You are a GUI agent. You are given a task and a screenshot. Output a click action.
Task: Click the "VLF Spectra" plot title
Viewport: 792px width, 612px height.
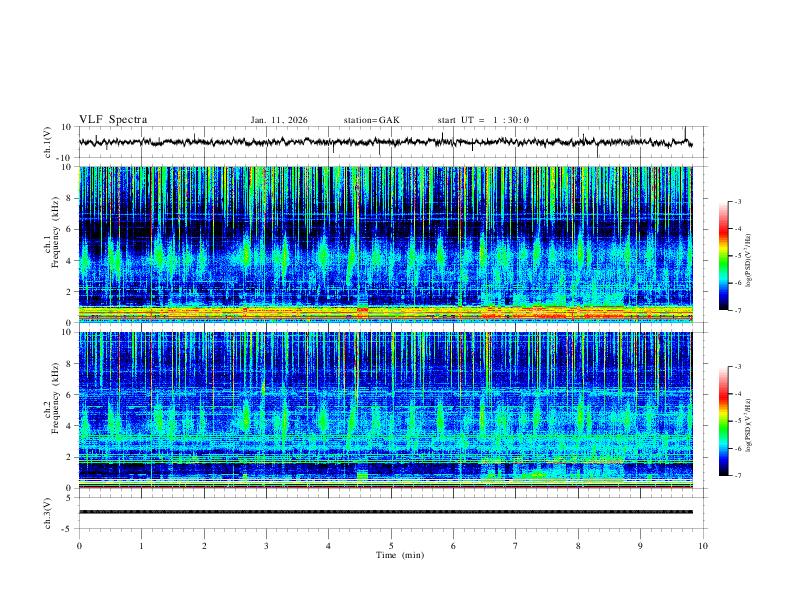[113, 120]
